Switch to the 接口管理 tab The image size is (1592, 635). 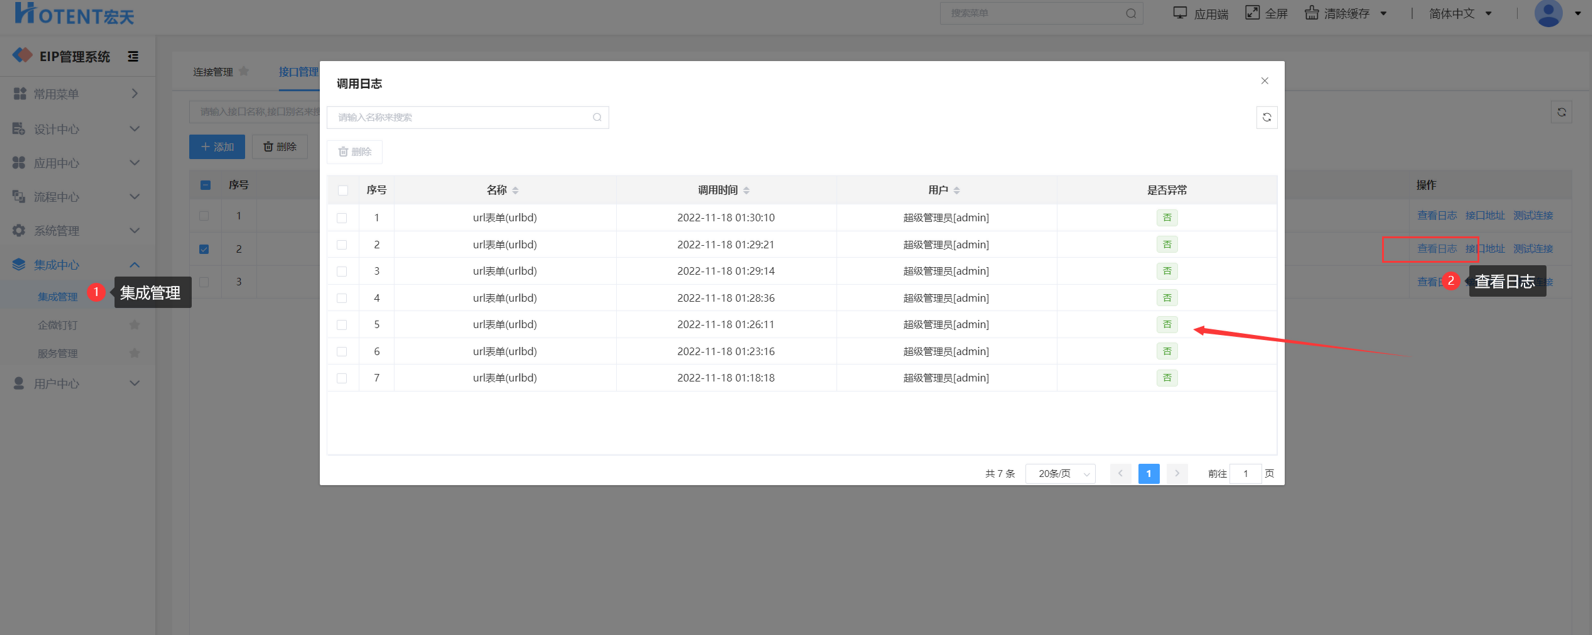pos(298,72)
